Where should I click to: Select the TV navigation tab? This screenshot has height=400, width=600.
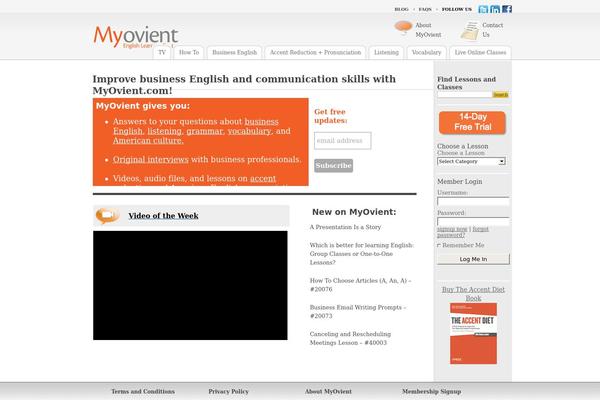click(x=162, y=52)
